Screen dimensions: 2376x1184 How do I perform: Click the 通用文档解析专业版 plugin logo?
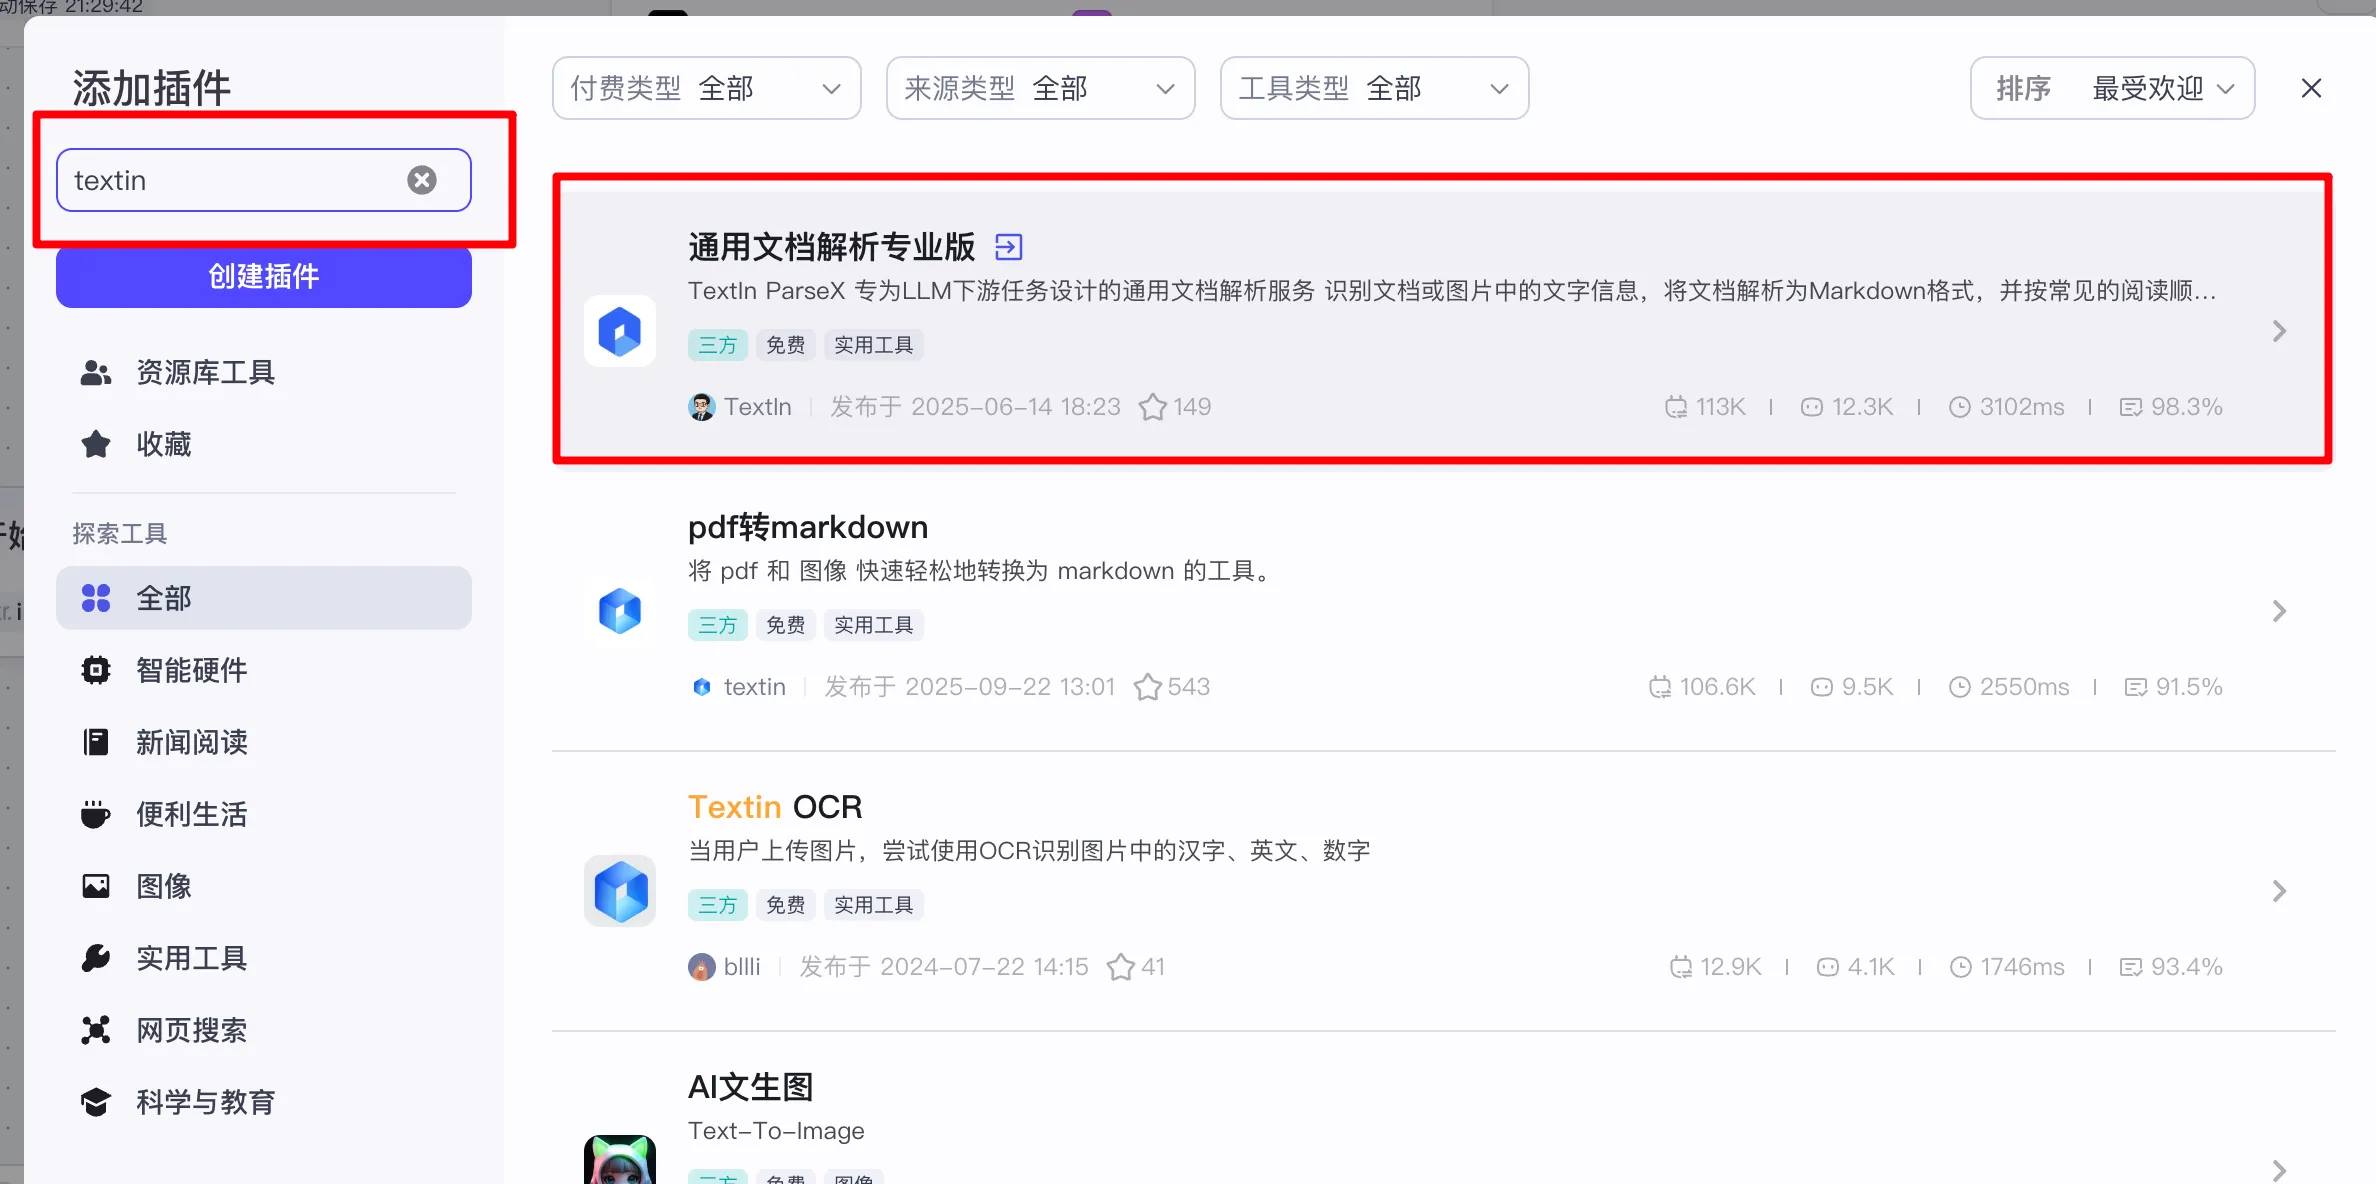(620, 331)
